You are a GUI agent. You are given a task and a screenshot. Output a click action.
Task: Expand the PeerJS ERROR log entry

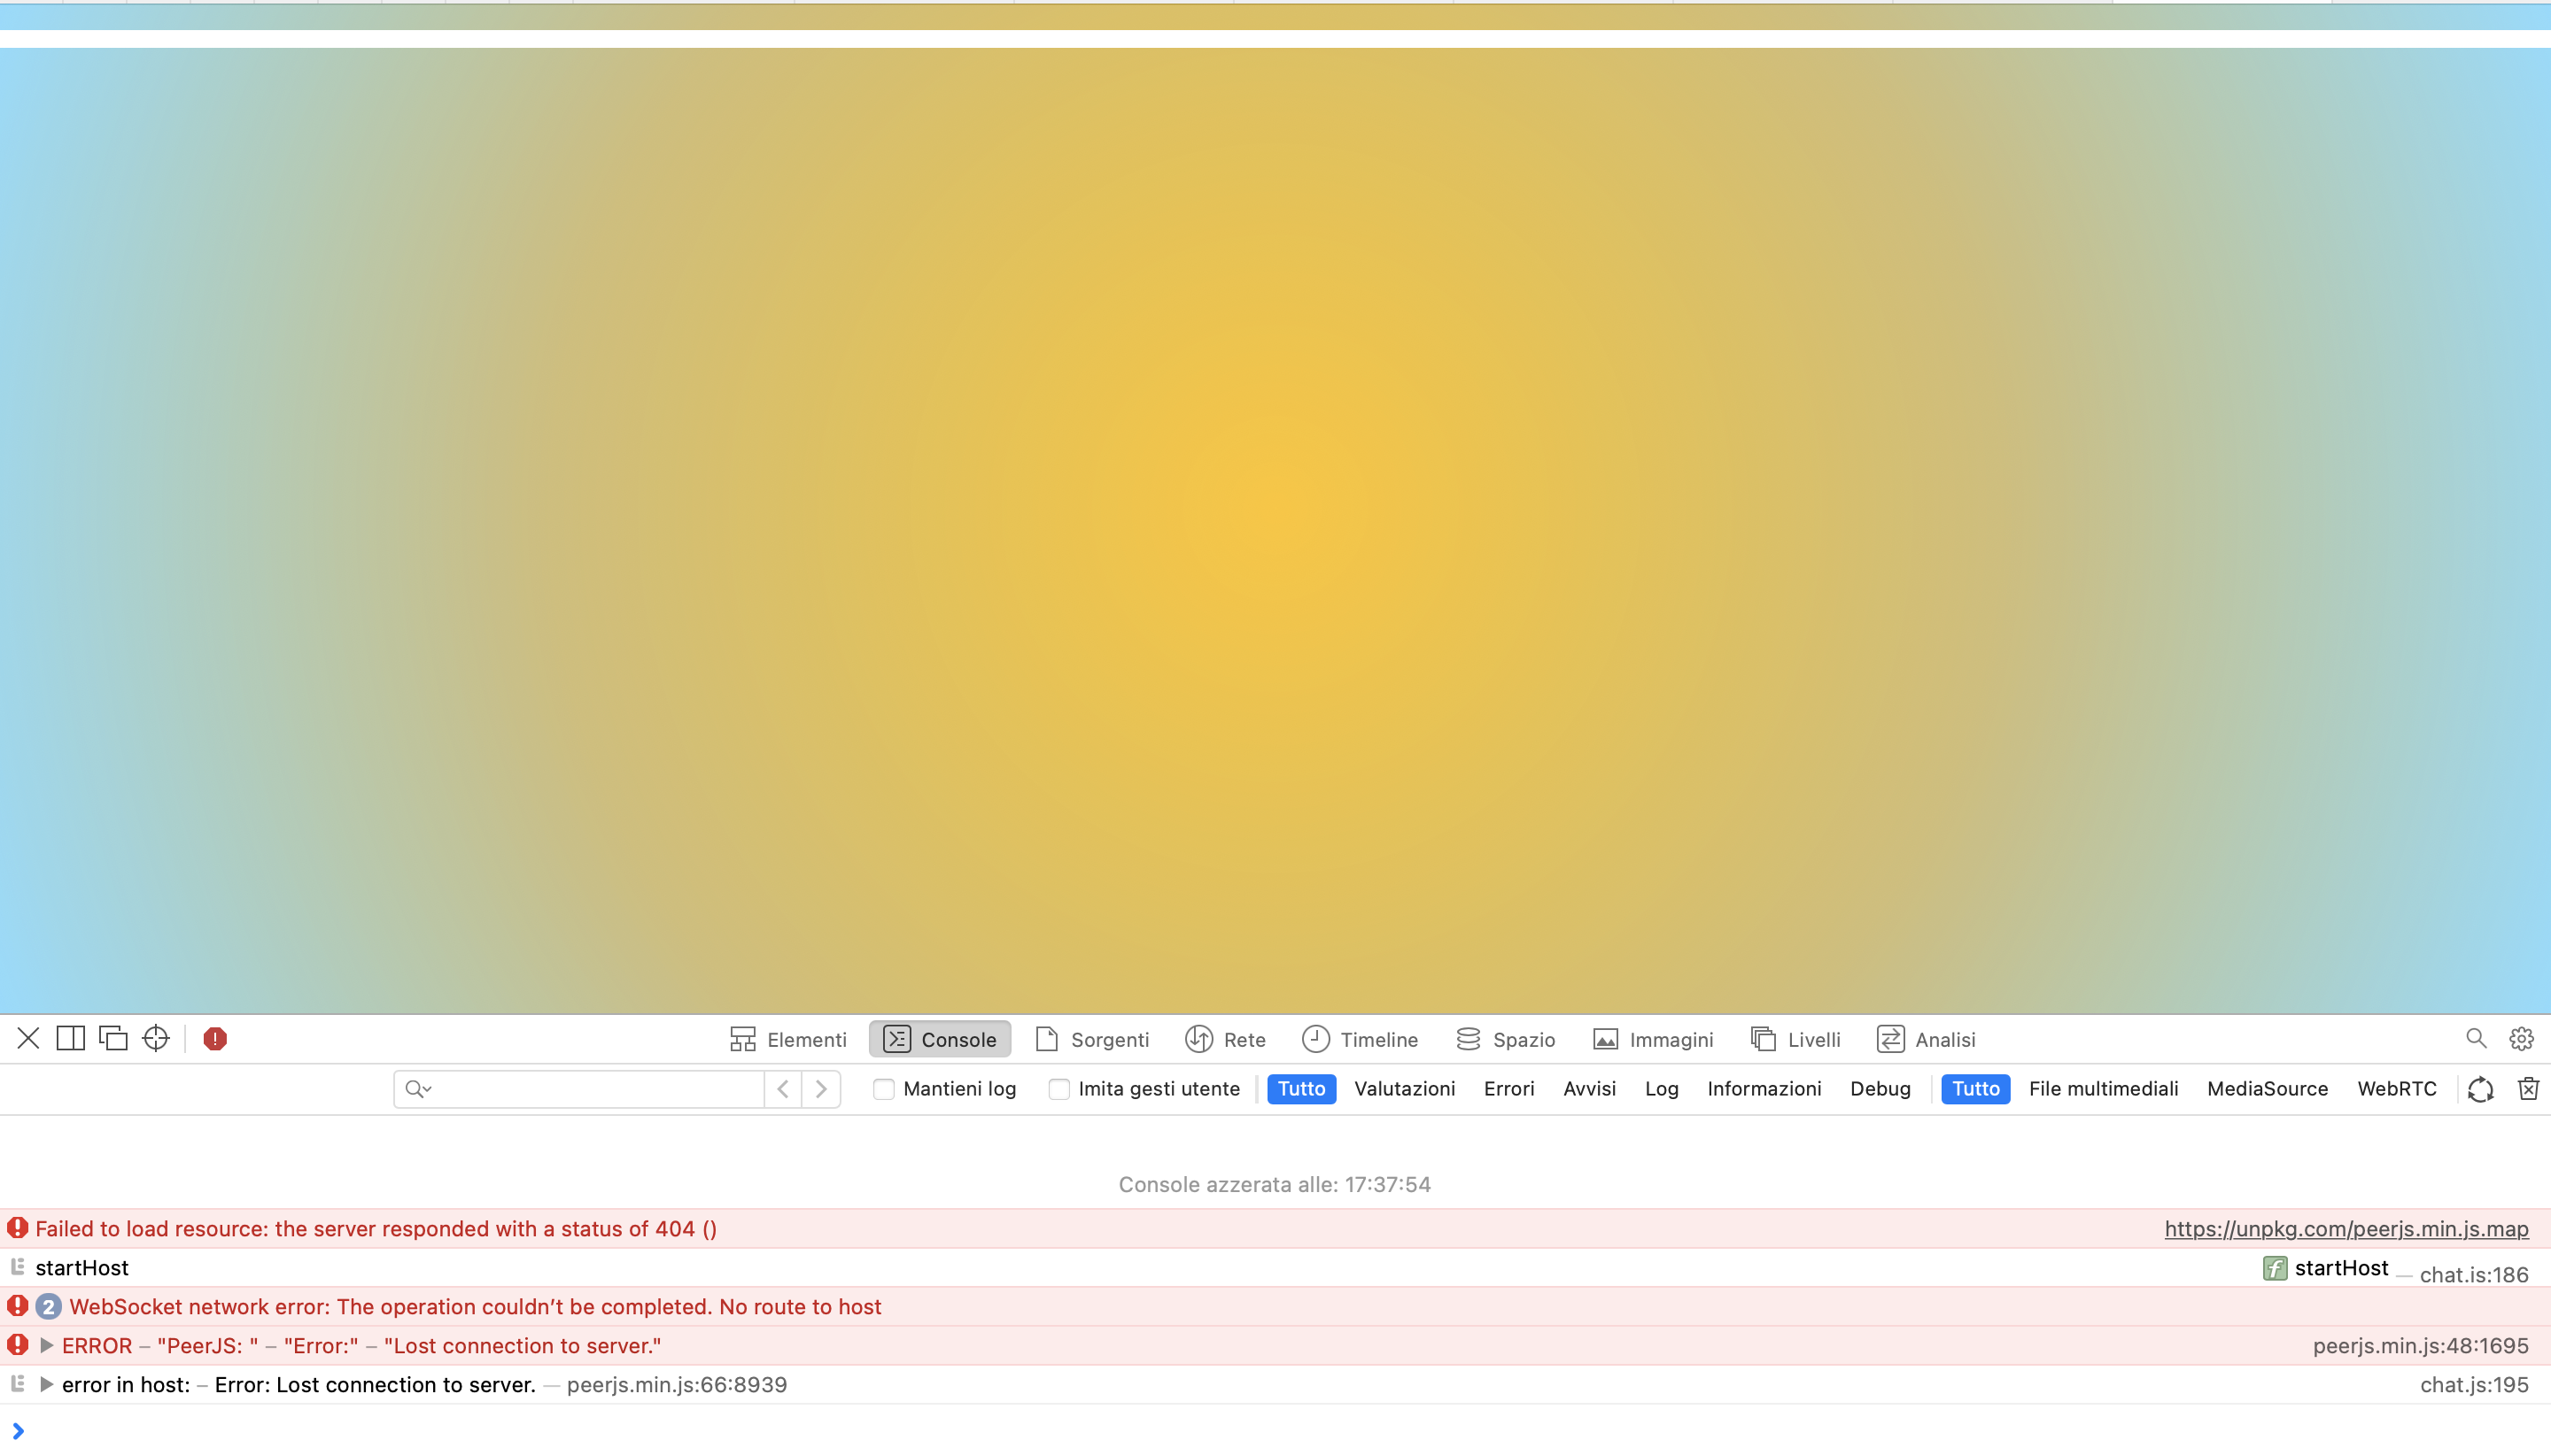click(46, 1346)
